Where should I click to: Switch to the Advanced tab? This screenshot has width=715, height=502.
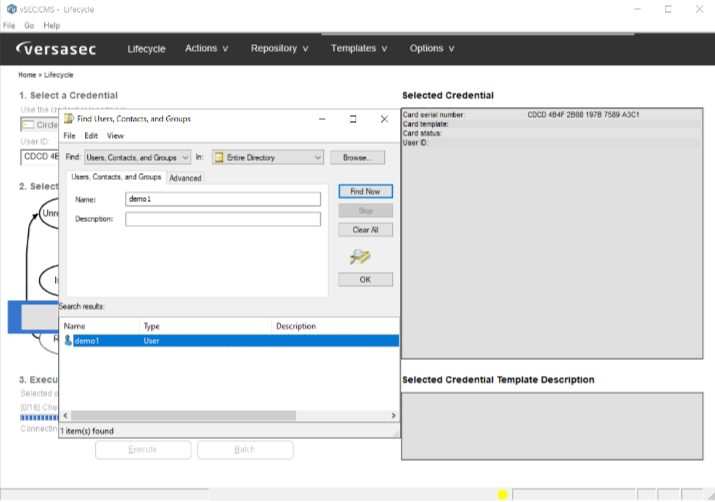tap(185, 178)
